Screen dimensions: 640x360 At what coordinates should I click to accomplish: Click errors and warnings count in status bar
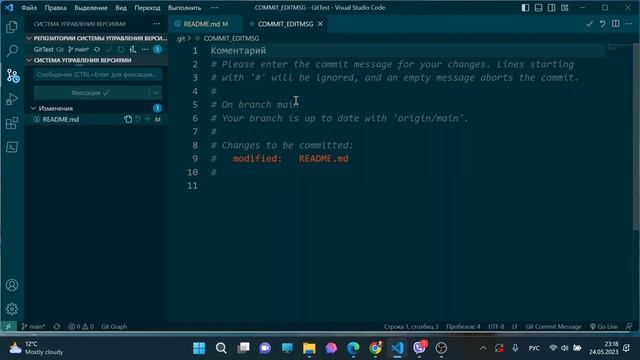[81, 327]
